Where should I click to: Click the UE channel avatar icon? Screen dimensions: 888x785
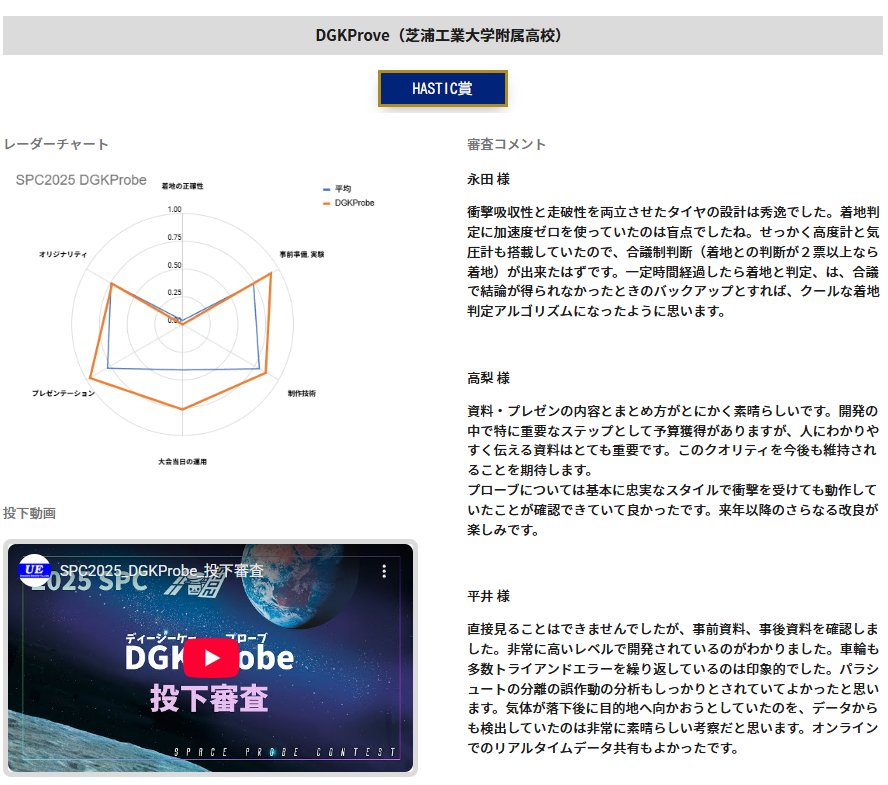(x=35, y=571)
